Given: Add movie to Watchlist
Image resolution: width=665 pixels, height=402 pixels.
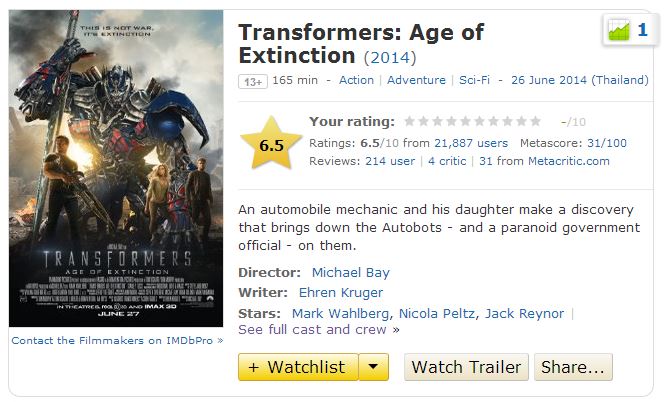Looking at the screenshot, I should click(298, 367).
